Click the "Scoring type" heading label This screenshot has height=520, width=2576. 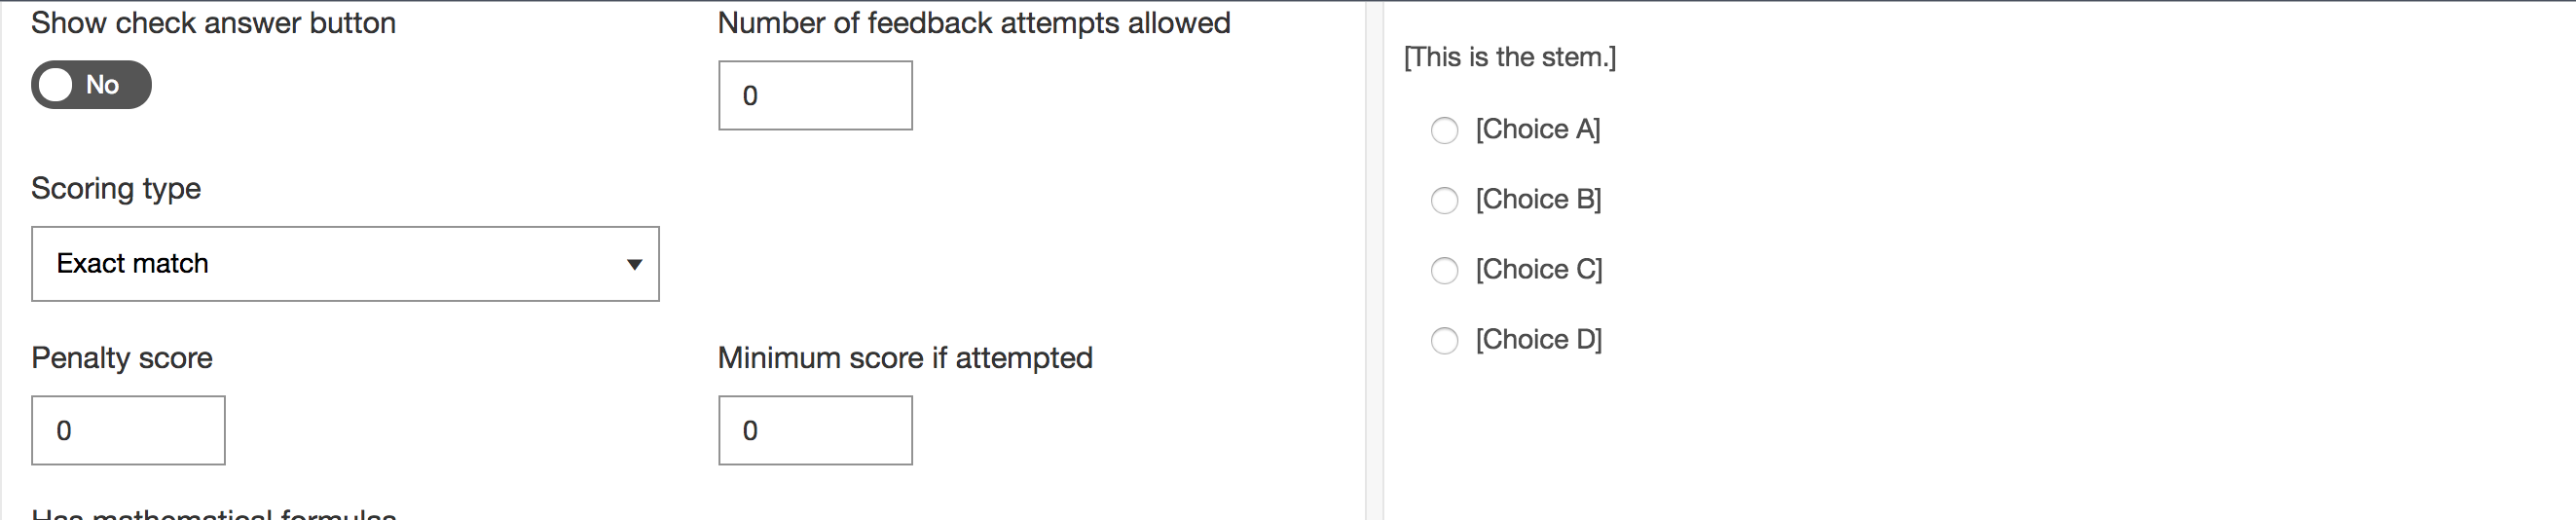(x=116, y=188)
